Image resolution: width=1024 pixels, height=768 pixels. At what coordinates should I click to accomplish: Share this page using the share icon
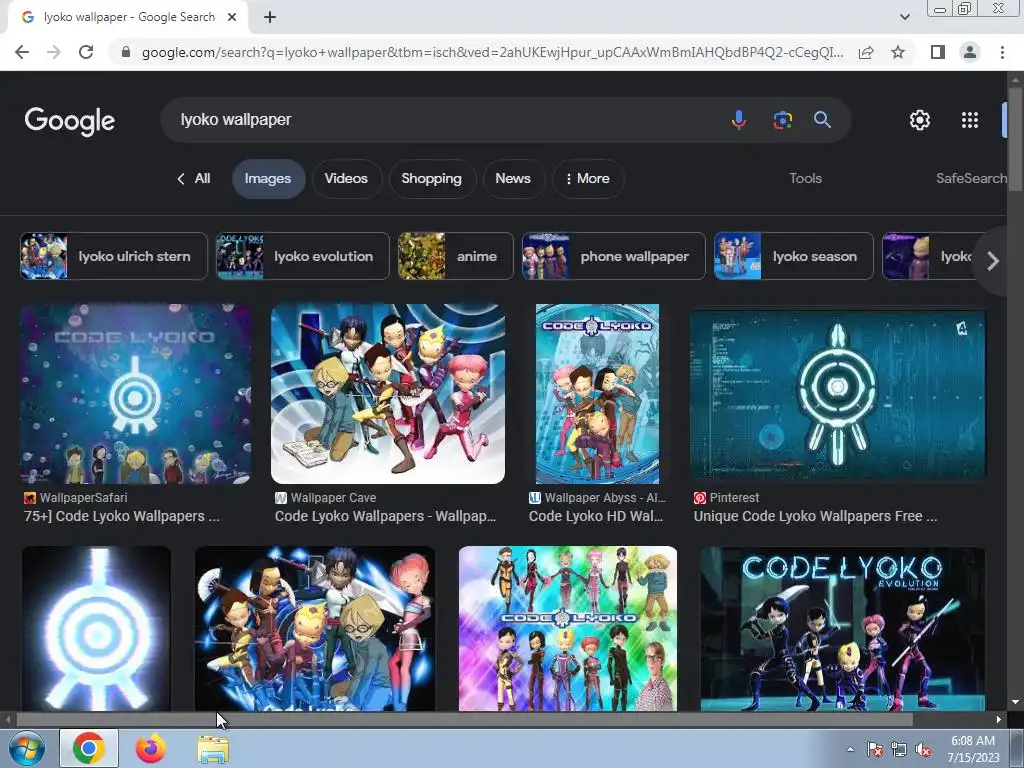[866, 52]
